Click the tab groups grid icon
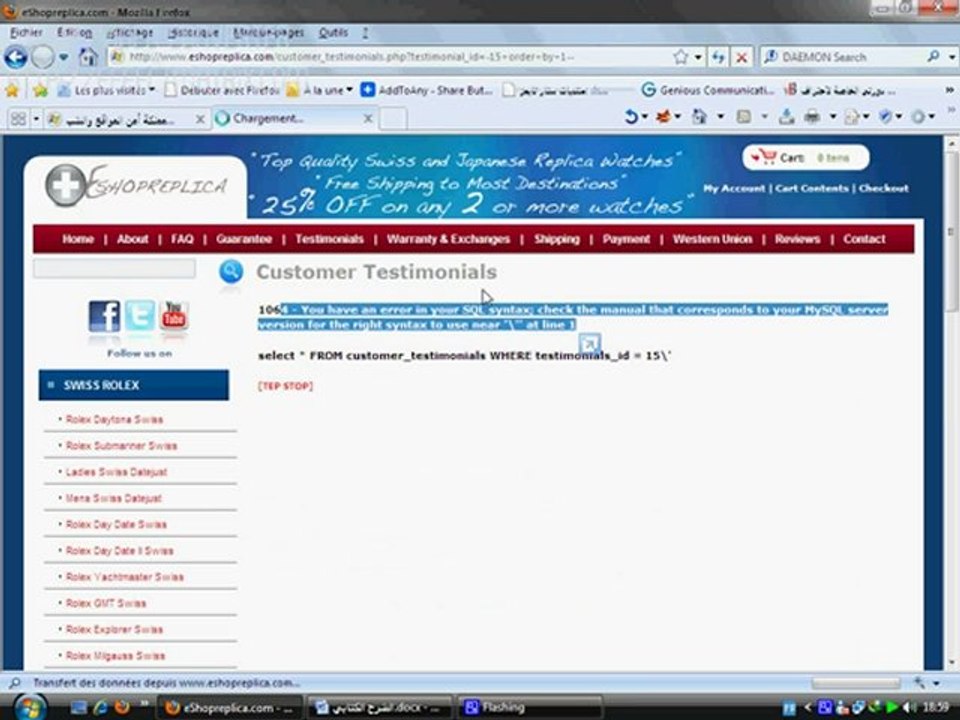Viewport: 960px width, 720px height. (x=18, y=119)
